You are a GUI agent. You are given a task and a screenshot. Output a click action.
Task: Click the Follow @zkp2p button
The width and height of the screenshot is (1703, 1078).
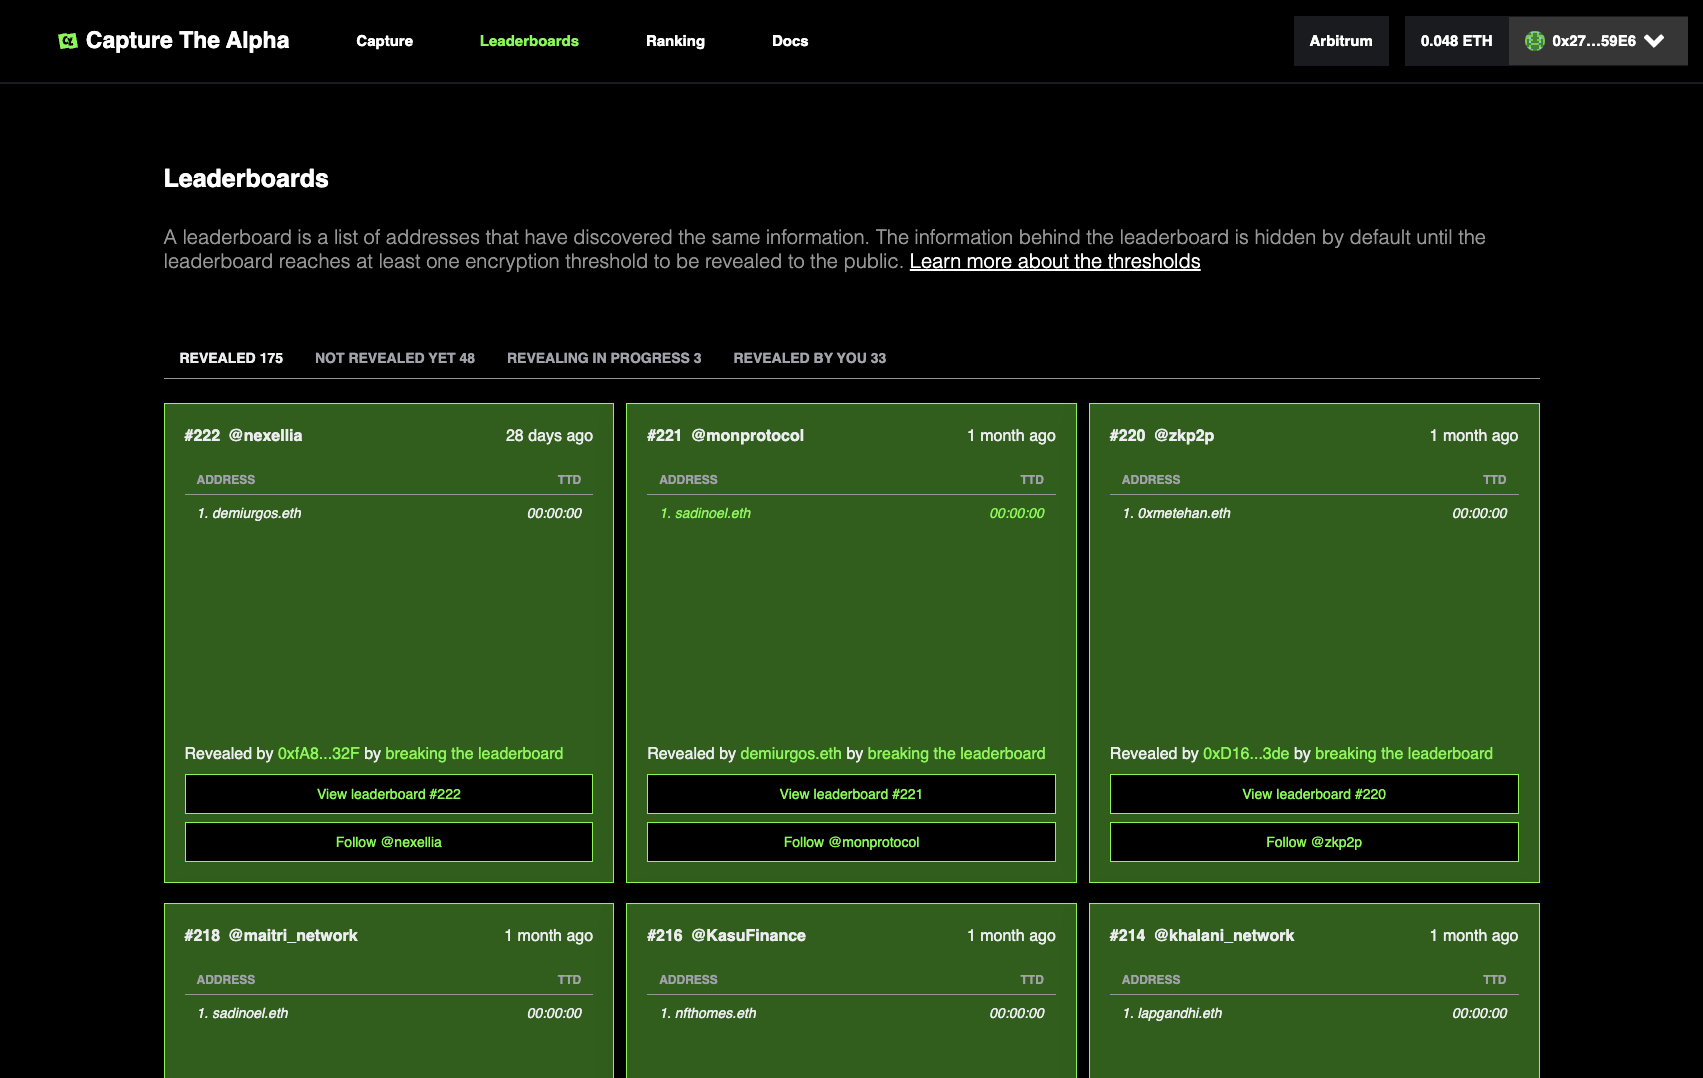pos(1313,842)
